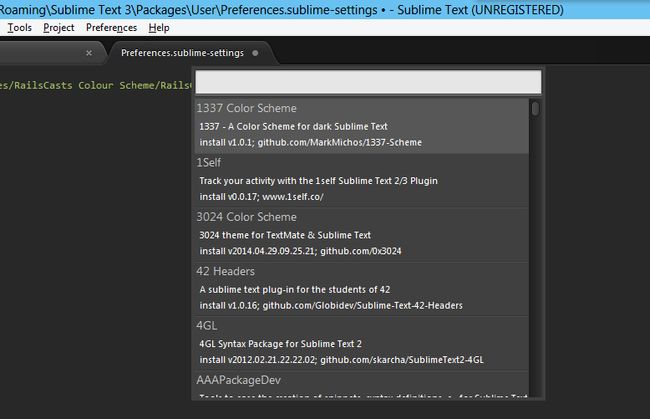Click the github.com/skarcha/SublimeText2-4GL line
This screenshot has width=650, height=419.
click(341, 359)
